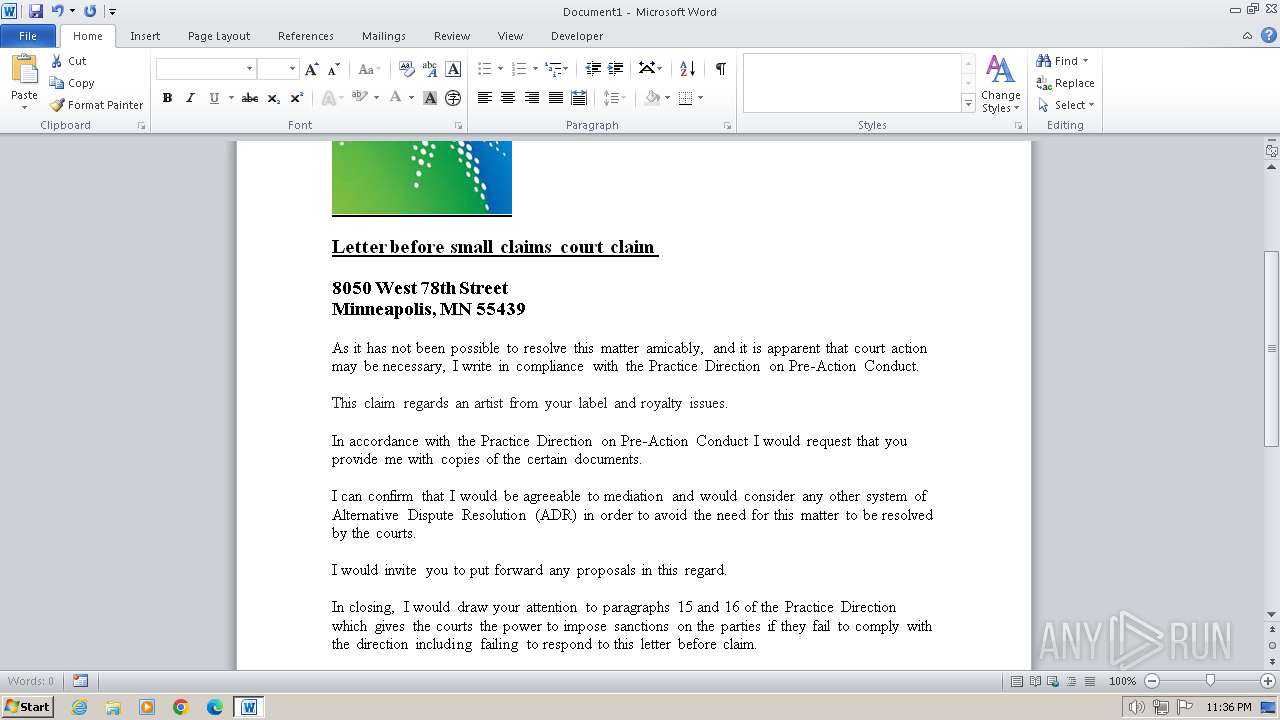Open Word Help question mark icon
The height and width of the screenshot is (720, 1280).
tap(1268, 35)
